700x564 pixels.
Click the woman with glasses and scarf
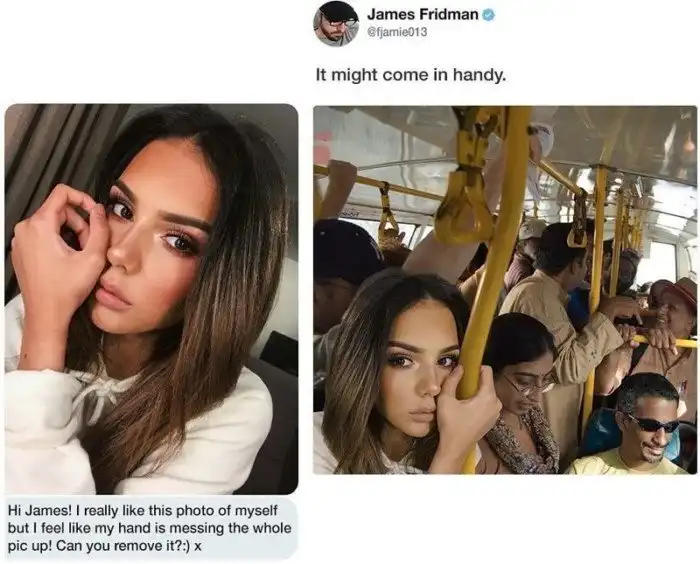pos(520,393)
